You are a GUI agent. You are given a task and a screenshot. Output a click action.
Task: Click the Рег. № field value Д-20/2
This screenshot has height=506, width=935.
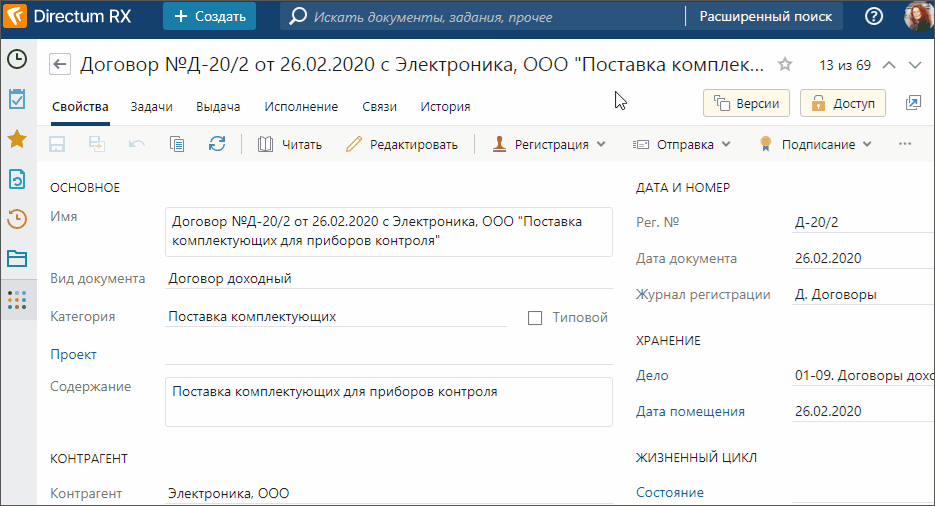863,222
